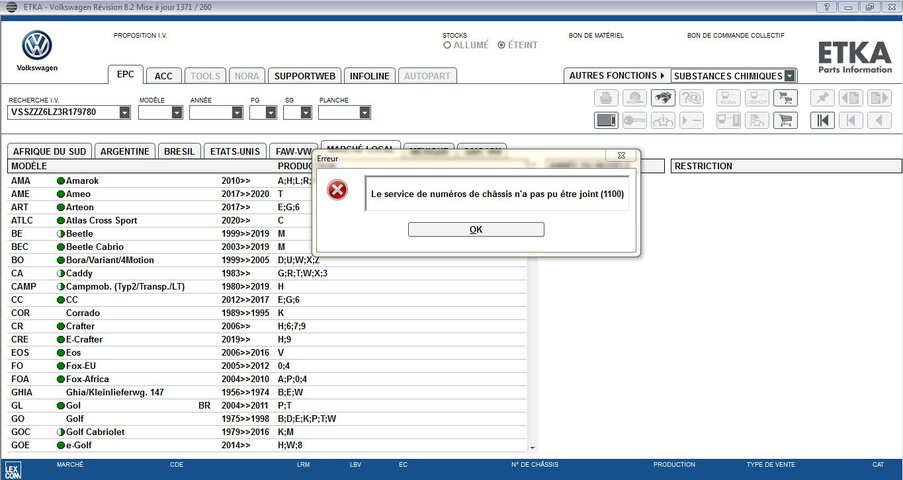Select the Corrado row

tap(268, 313)
